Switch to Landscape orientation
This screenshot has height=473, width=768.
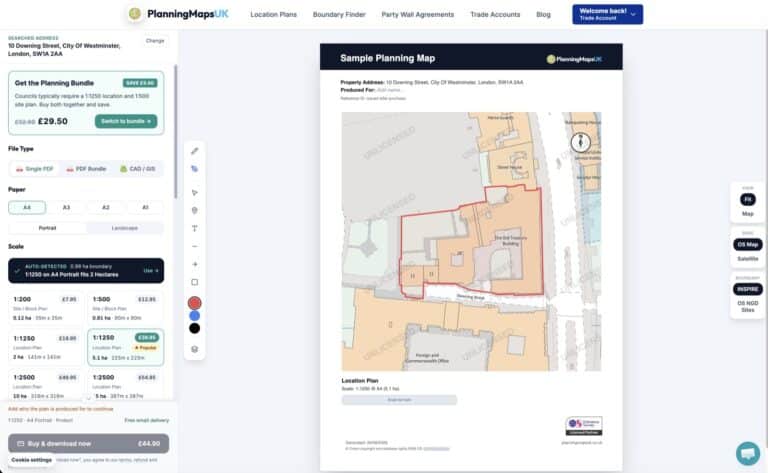pos(124,228)
